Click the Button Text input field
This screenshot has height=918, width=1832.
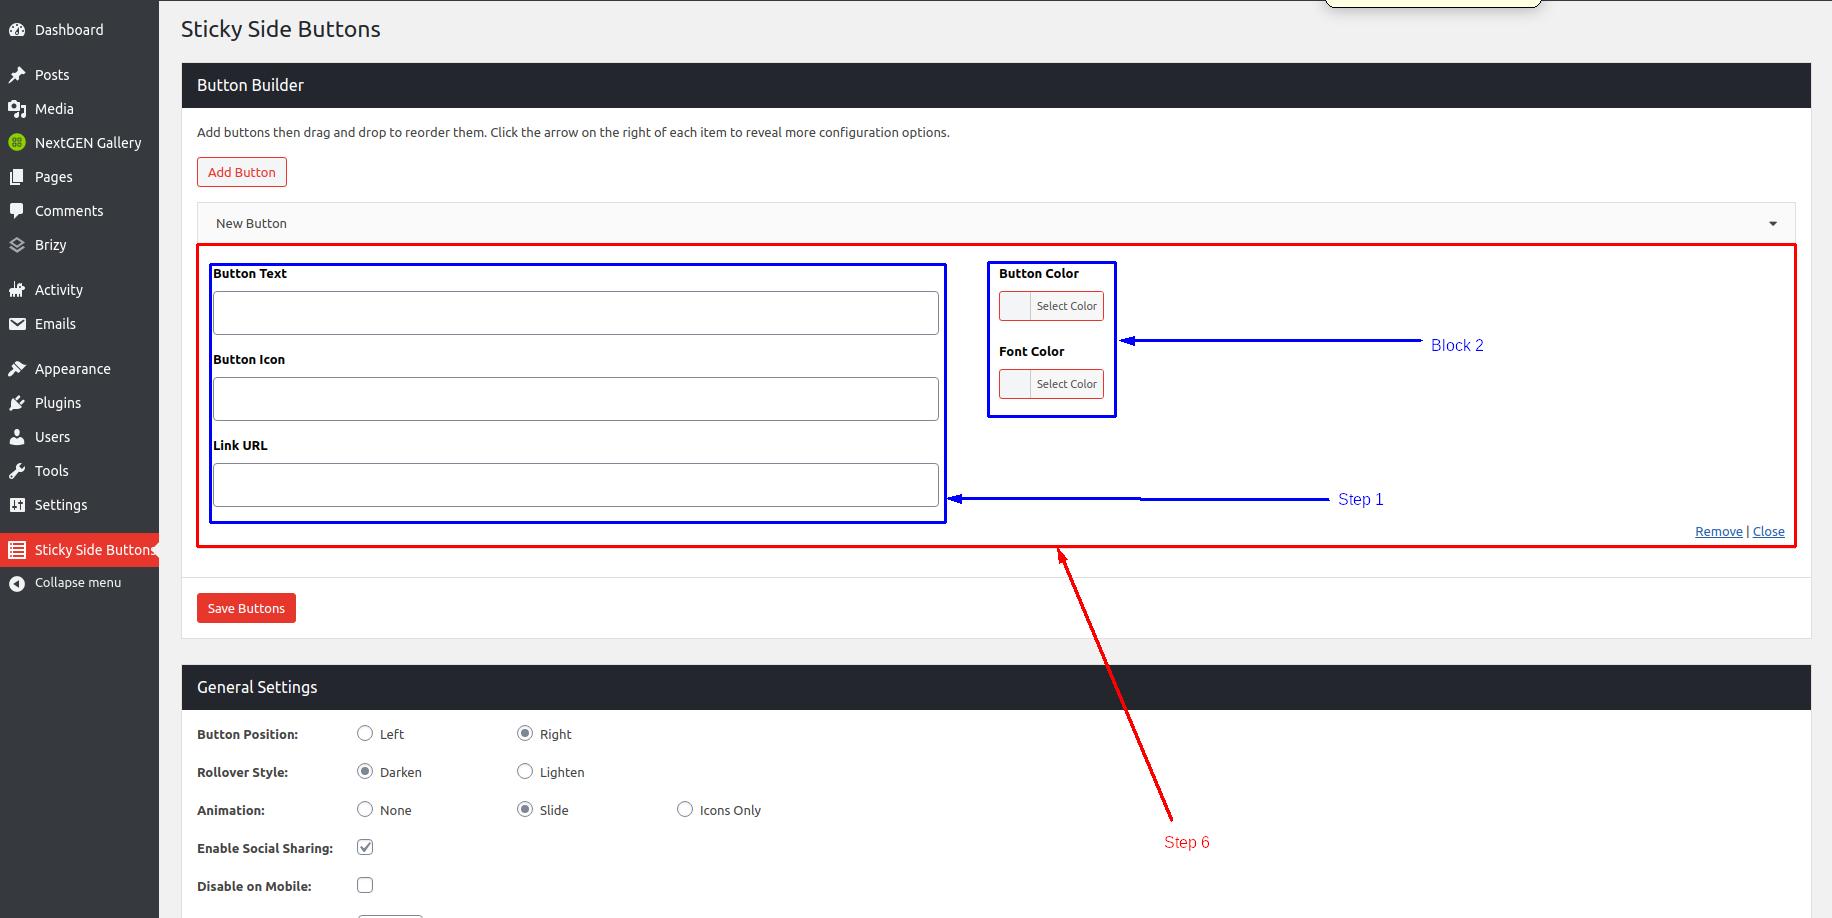pos(576,313)
